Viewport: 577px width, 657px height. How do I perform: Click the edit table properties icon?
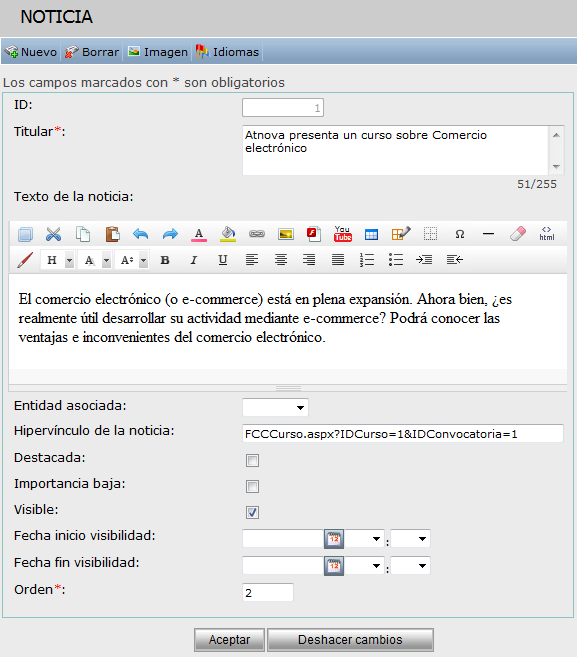[401, 234]
